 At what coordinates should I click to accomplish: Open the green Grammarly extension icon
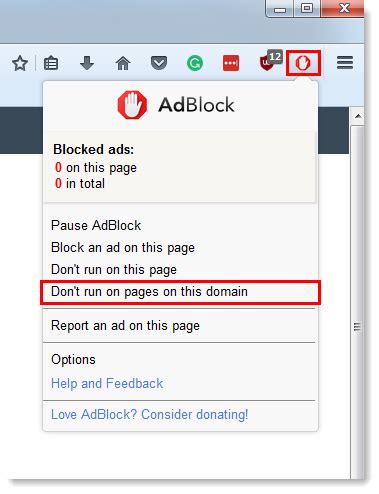(195, 63)
